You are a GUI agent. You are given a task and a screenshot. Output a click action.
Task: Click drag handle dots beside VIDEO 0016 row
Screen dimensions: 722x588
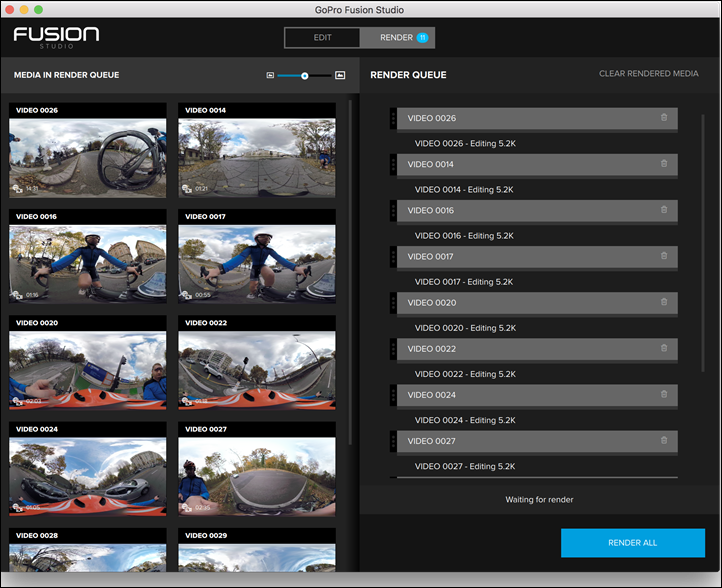point(393,210)
